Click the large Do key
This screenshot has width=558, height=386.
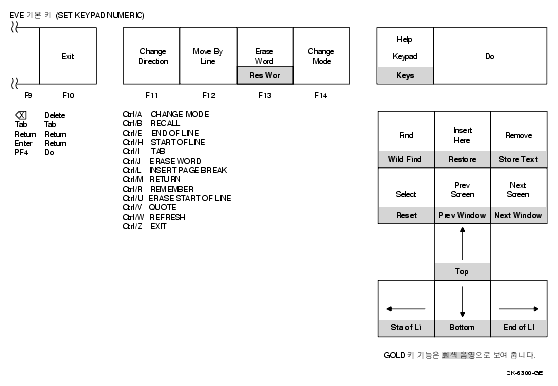point(490,56)
